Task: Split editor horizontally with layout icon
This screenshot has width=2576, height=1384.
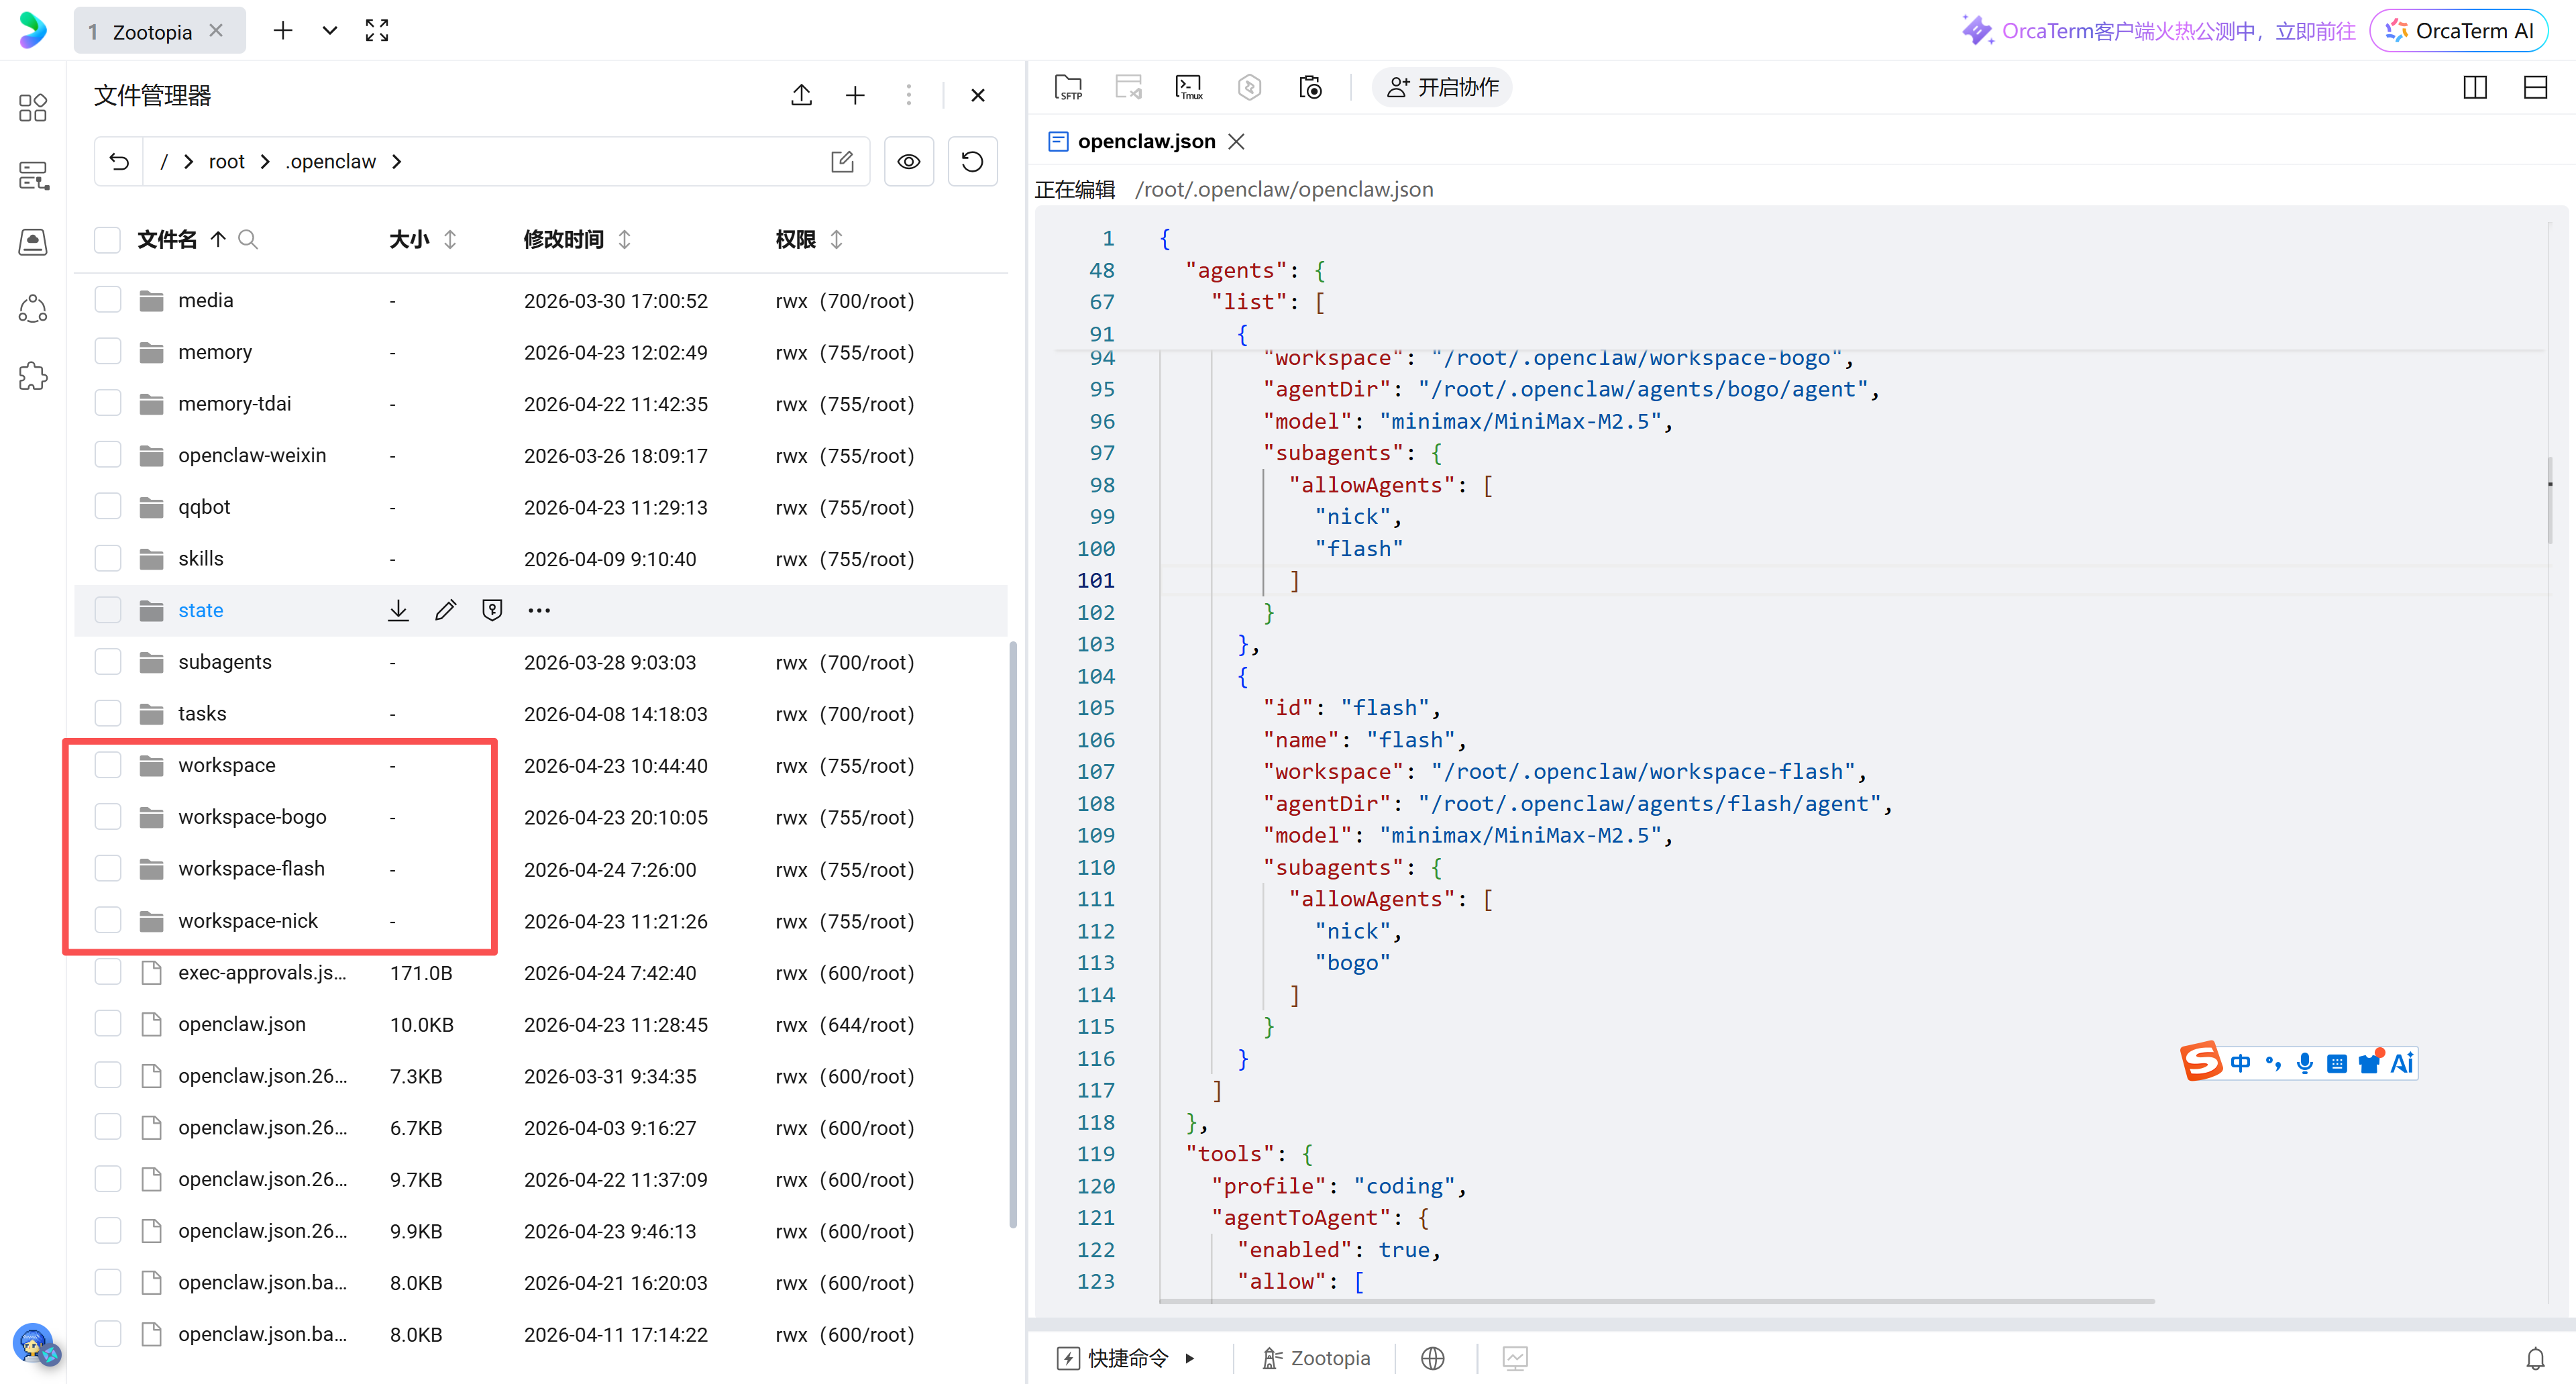Action: 2535,87
